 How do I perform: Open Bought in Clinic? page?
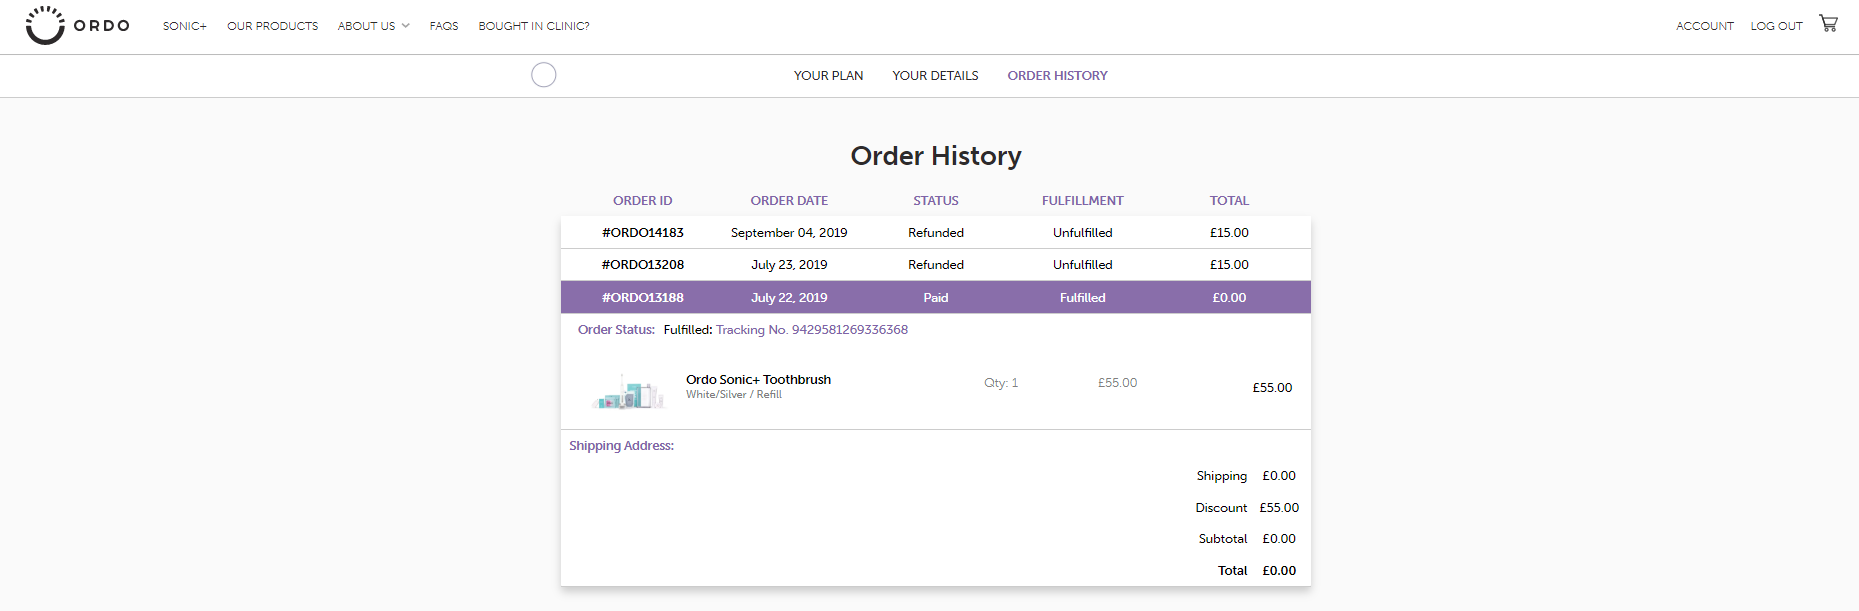pos(534,26)
